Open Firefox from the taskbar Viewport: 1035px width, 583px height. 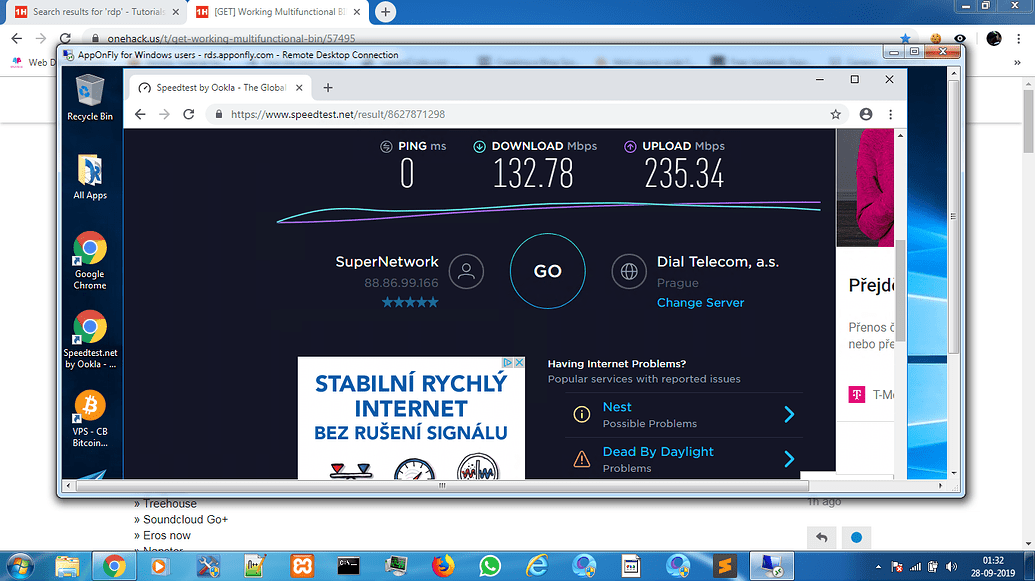443,566
